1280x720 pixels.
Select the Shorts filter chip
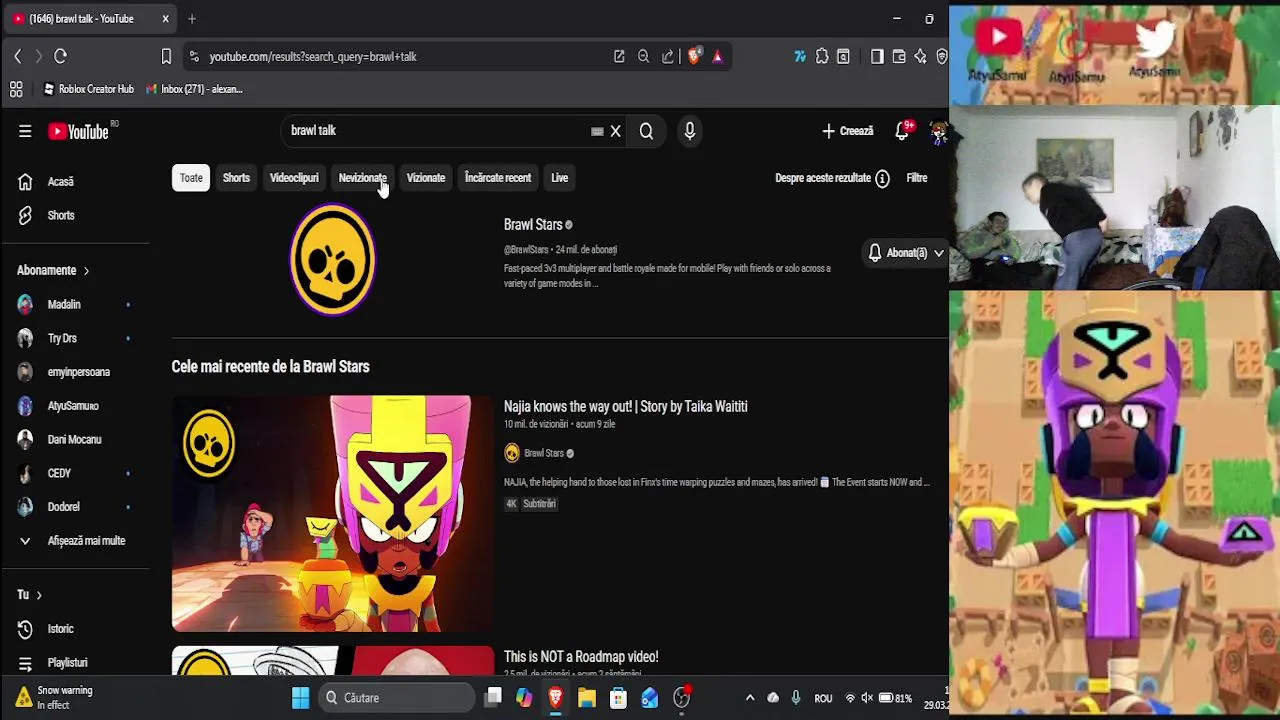coord(236,178)
